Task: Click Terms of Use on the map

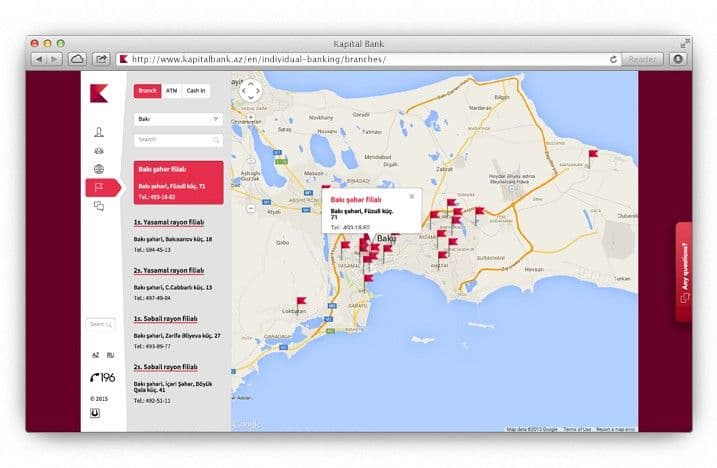Action: (577, 429)
